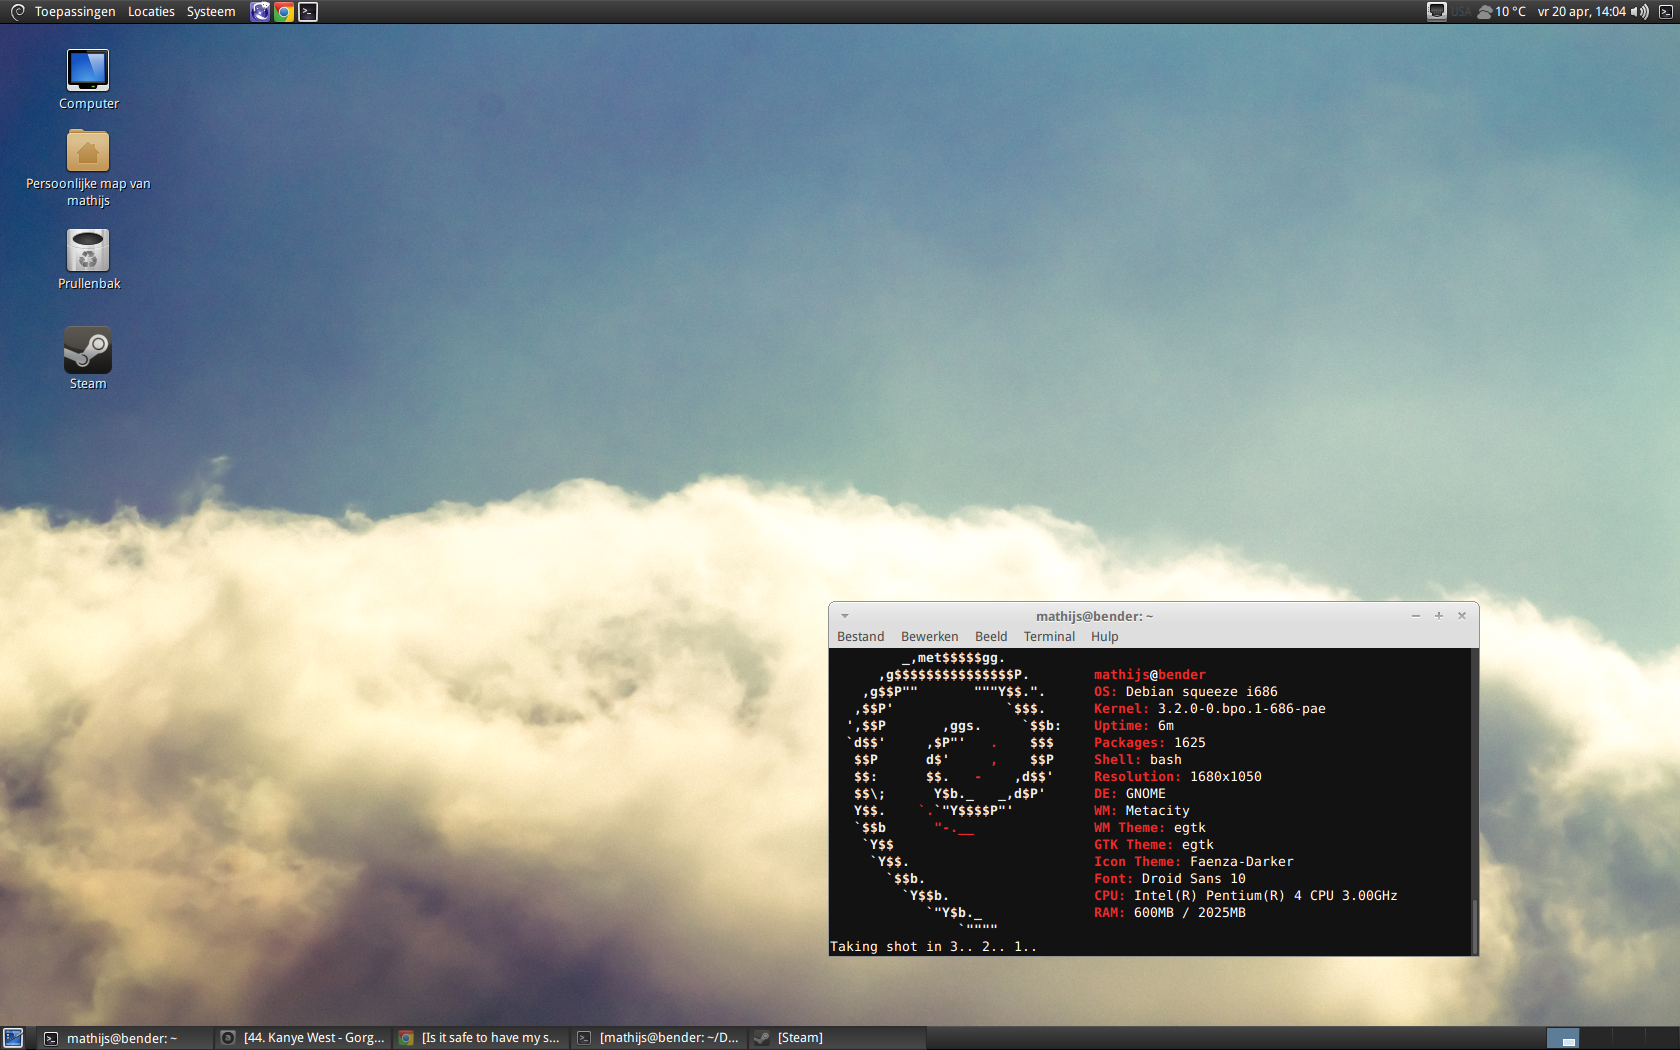Open calendar from date and time clock
The image size is (1680, 1050).
pos(1581,12)
